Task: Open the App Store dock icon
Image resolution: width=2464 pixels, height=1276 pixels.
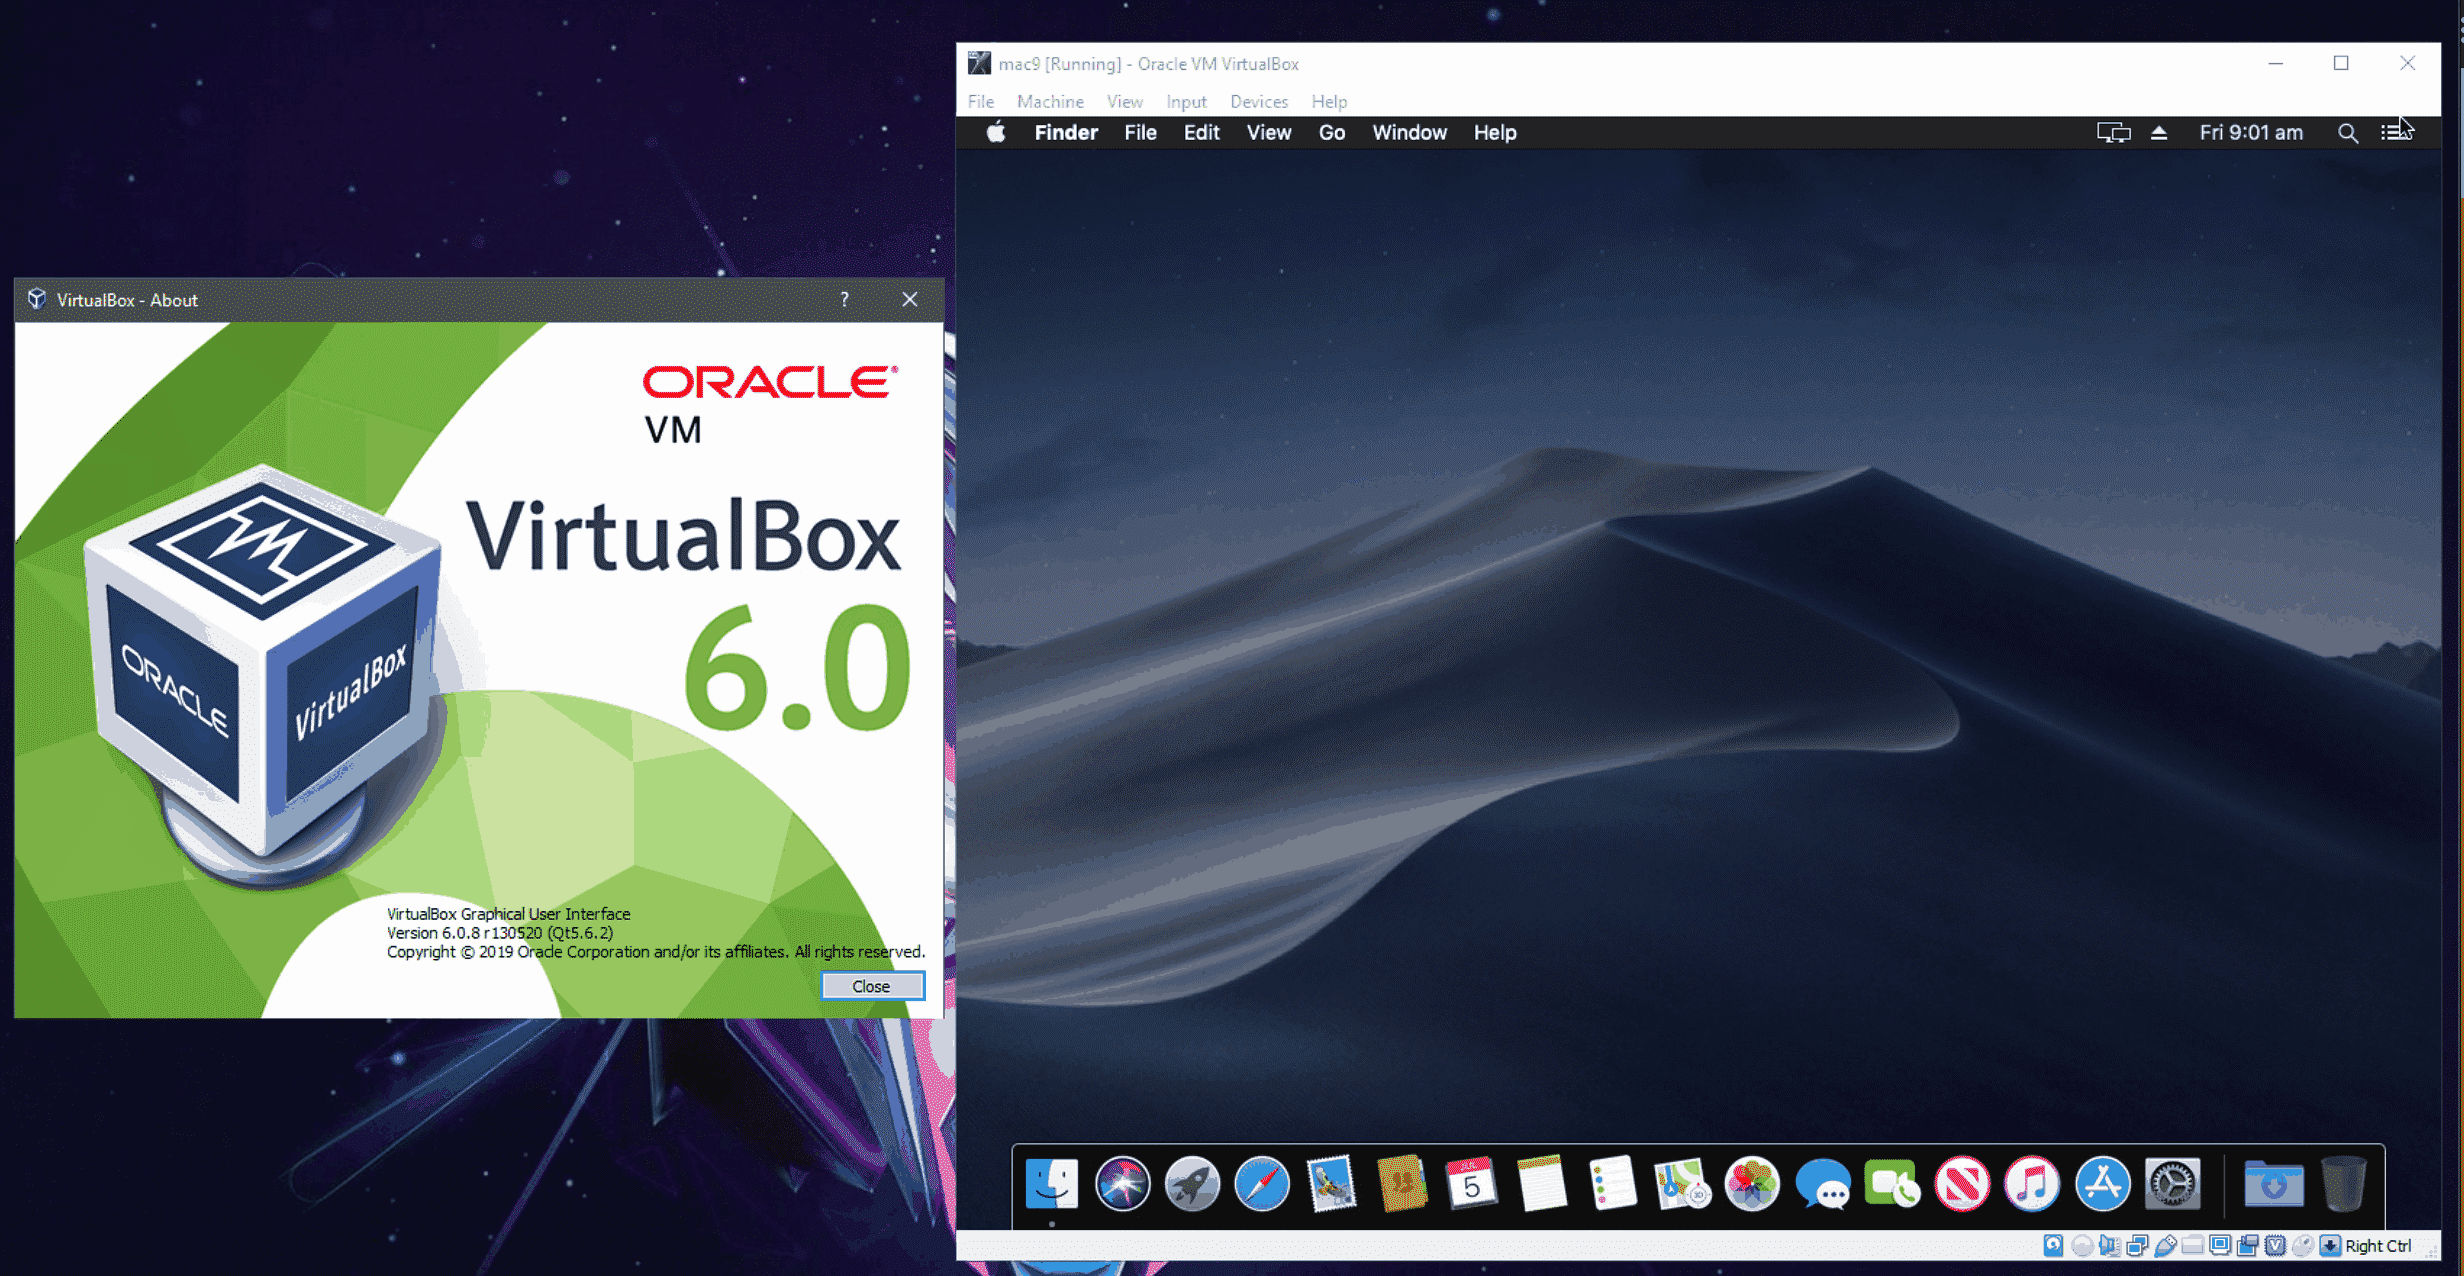Action: tap(2102, 1185)
